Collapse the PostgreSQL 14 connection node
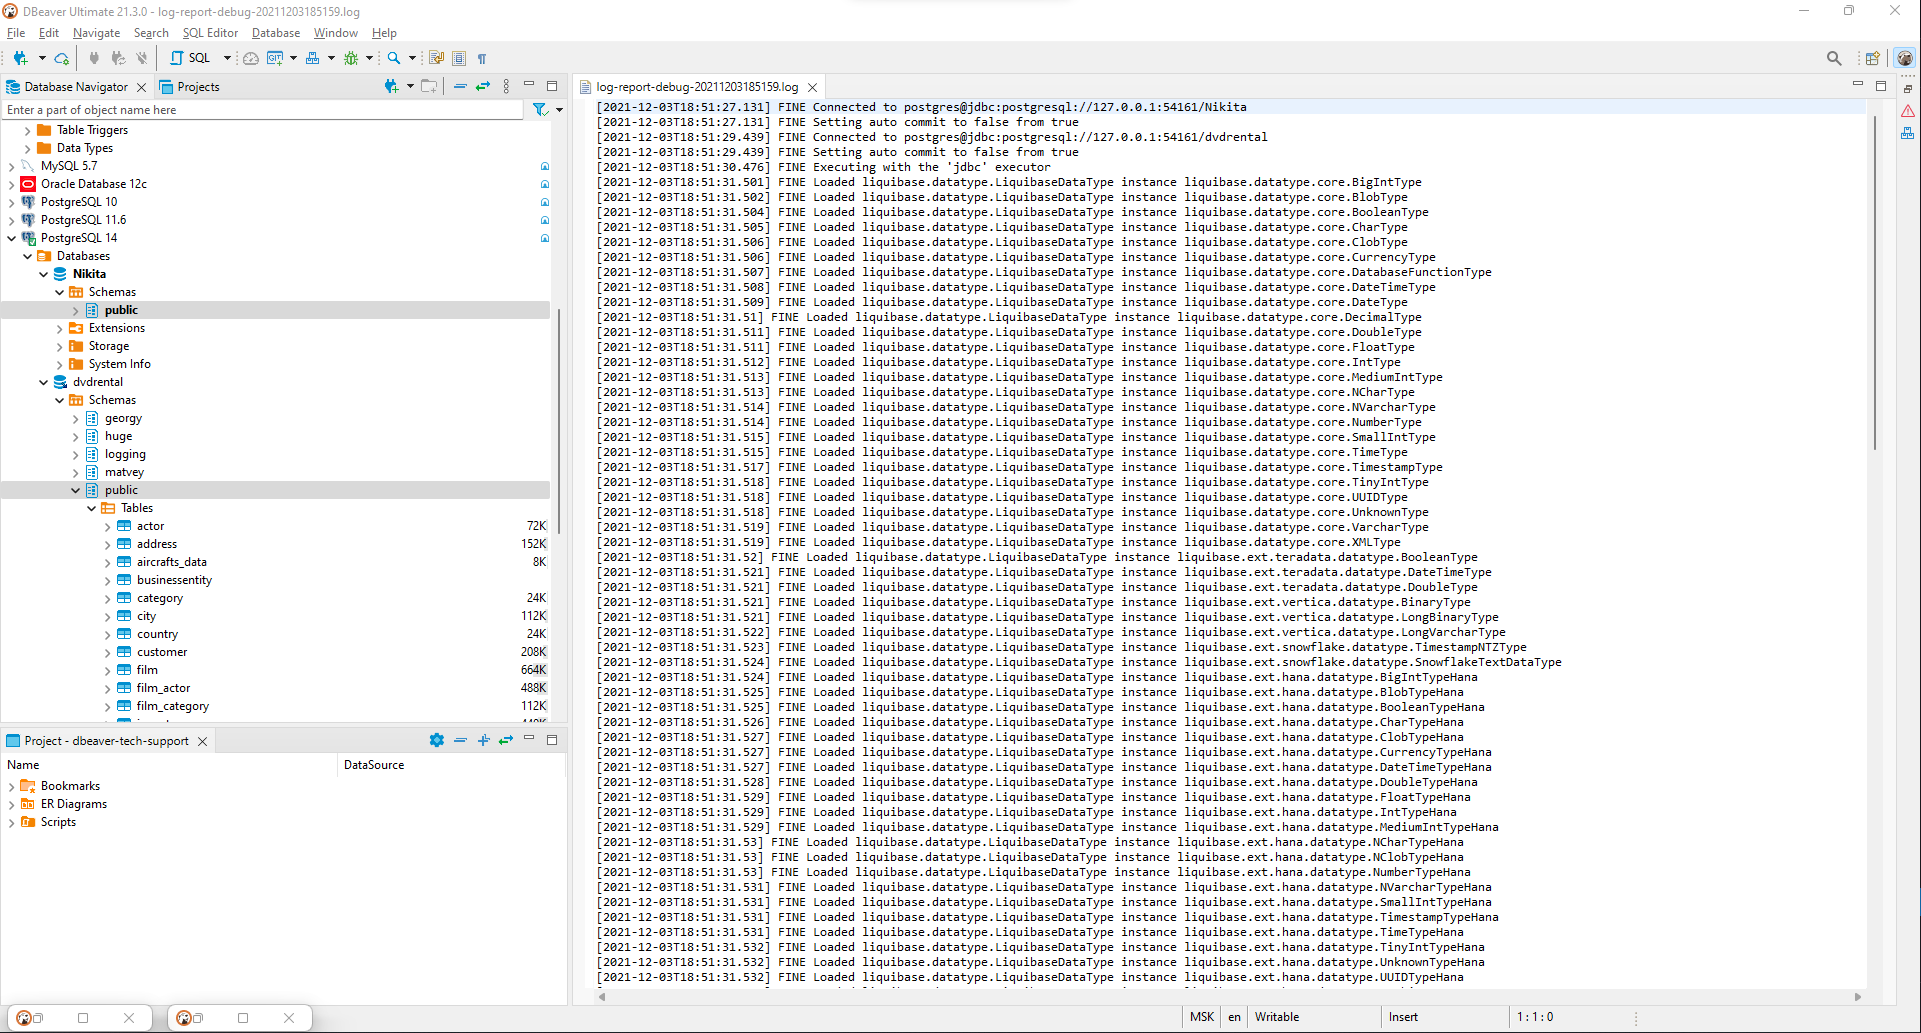This screenshot has width=1921, height=1033. [x=11, y=238]
